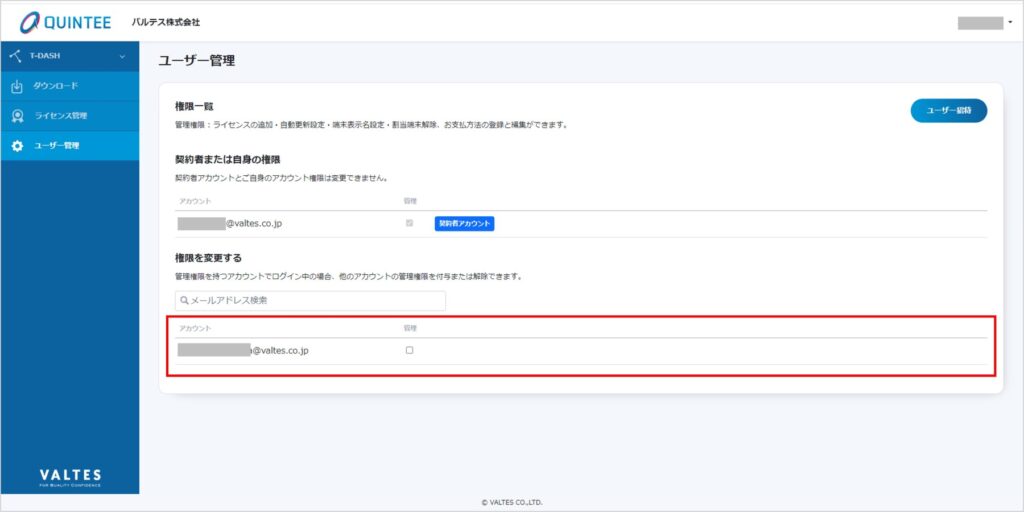Click the 契約者アカウント badge
Viewport: 1024px width, 512px height.
464,224
